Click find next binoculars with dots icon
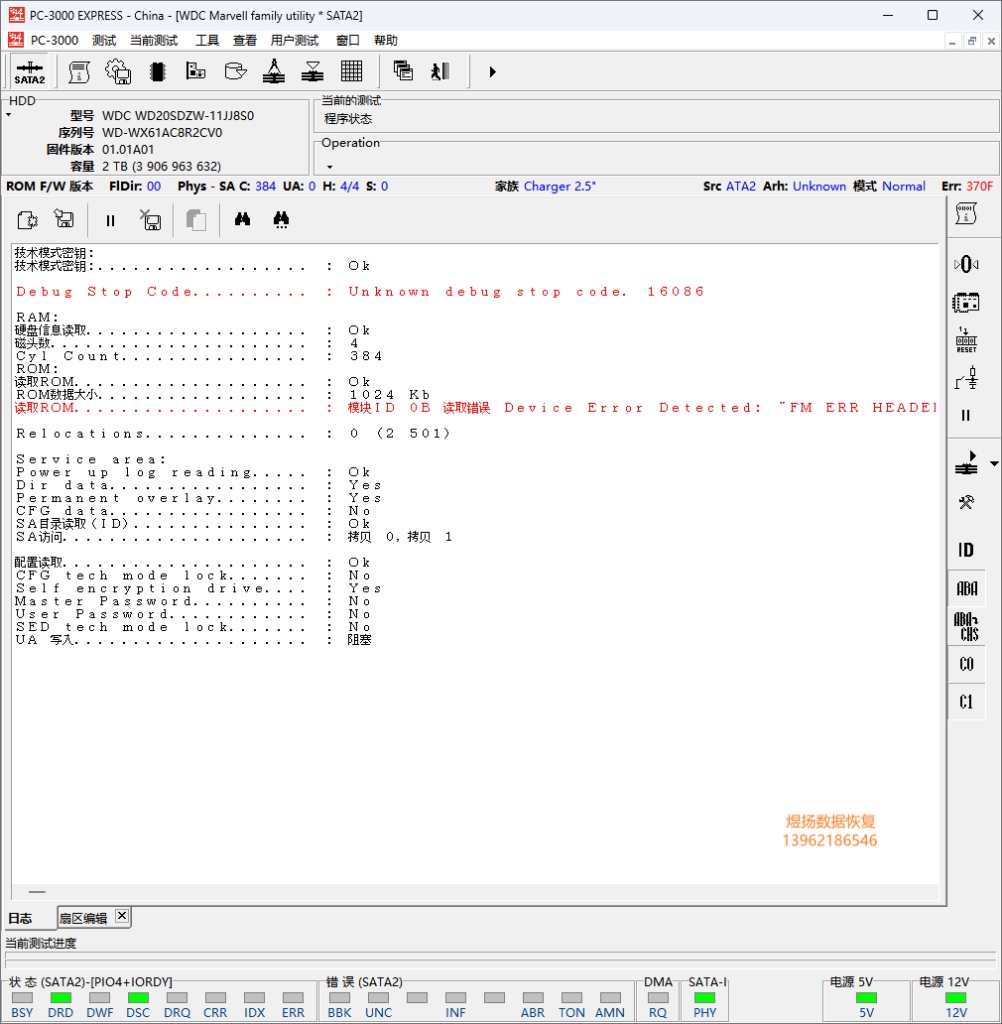 pyautogui.click(x=282, y=220)
